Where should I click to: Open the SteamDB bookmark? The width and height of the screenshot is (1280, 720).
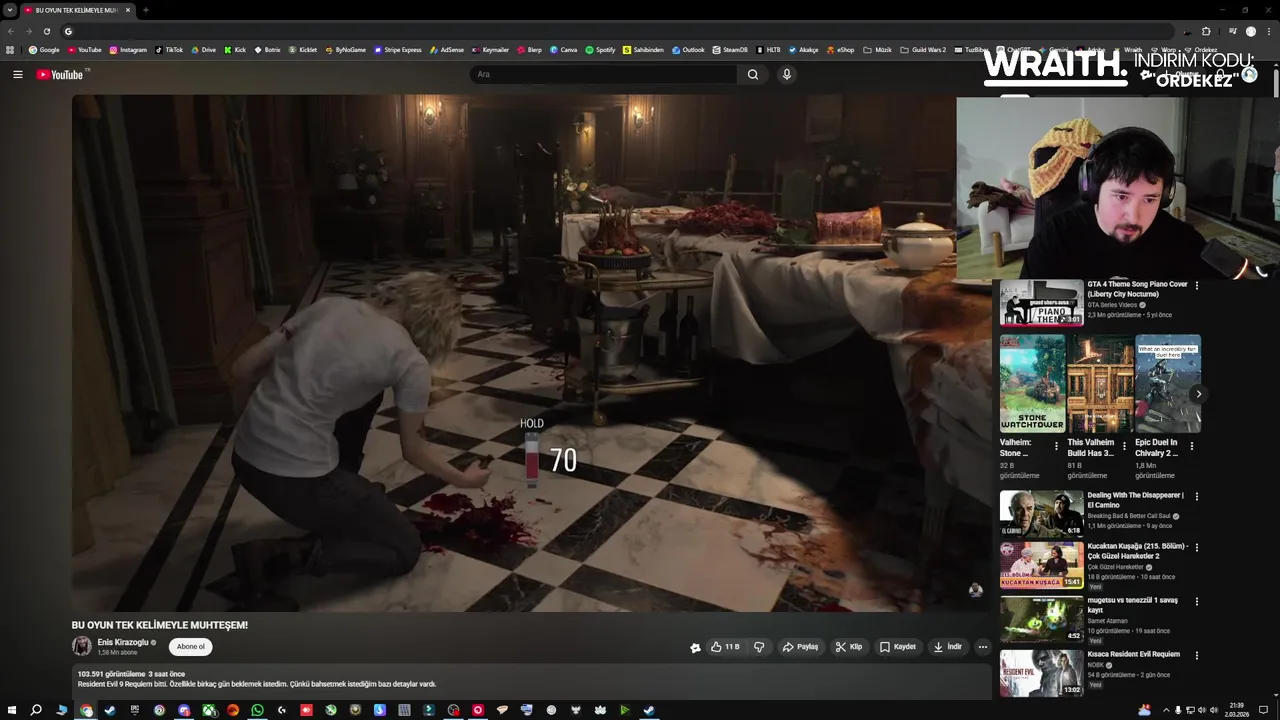[729, 49]
